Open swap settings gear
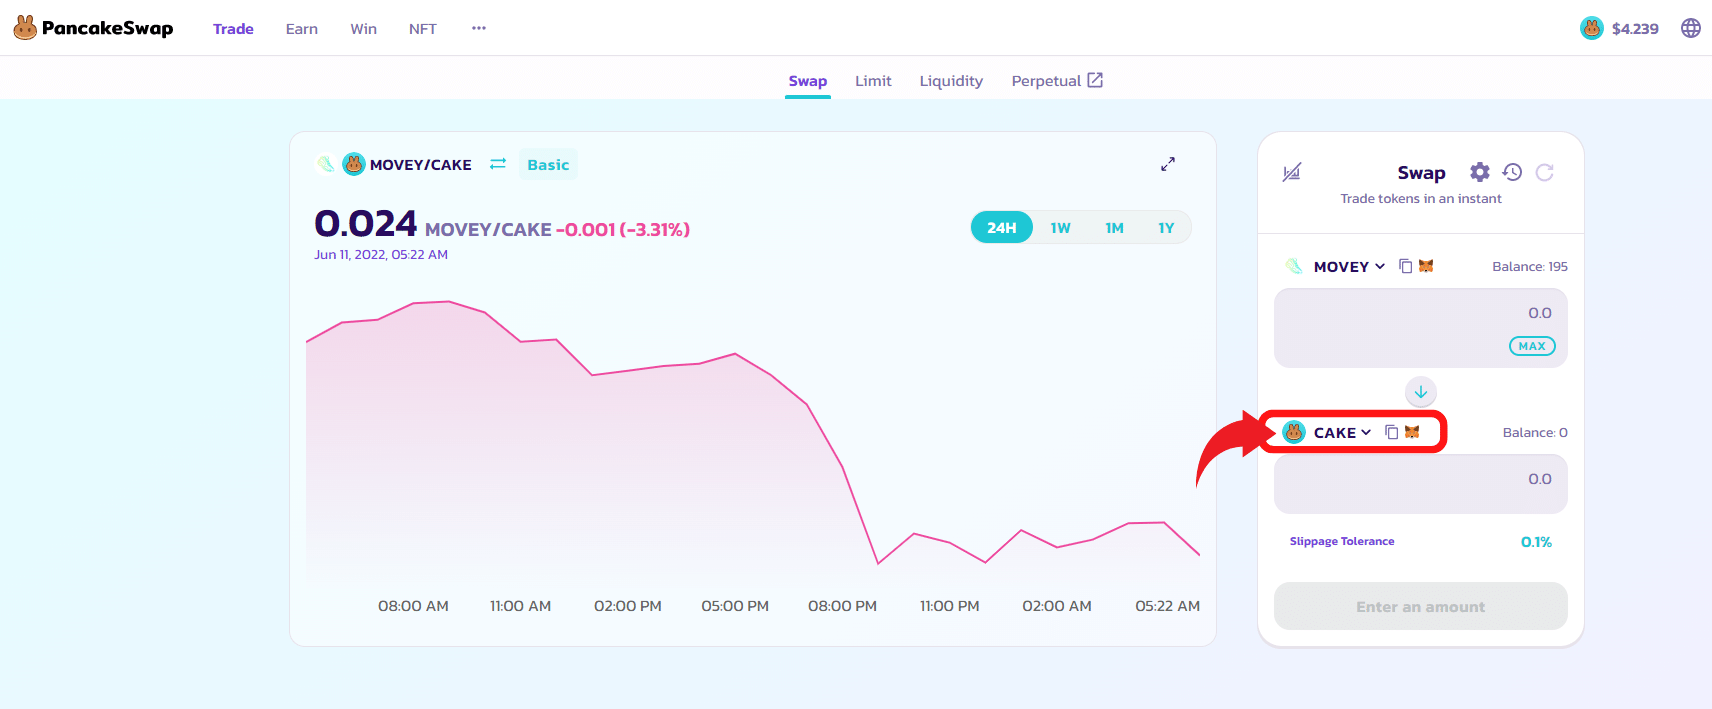The image size is (1712, 709). pyautogui.click(x=1480, y=172)
